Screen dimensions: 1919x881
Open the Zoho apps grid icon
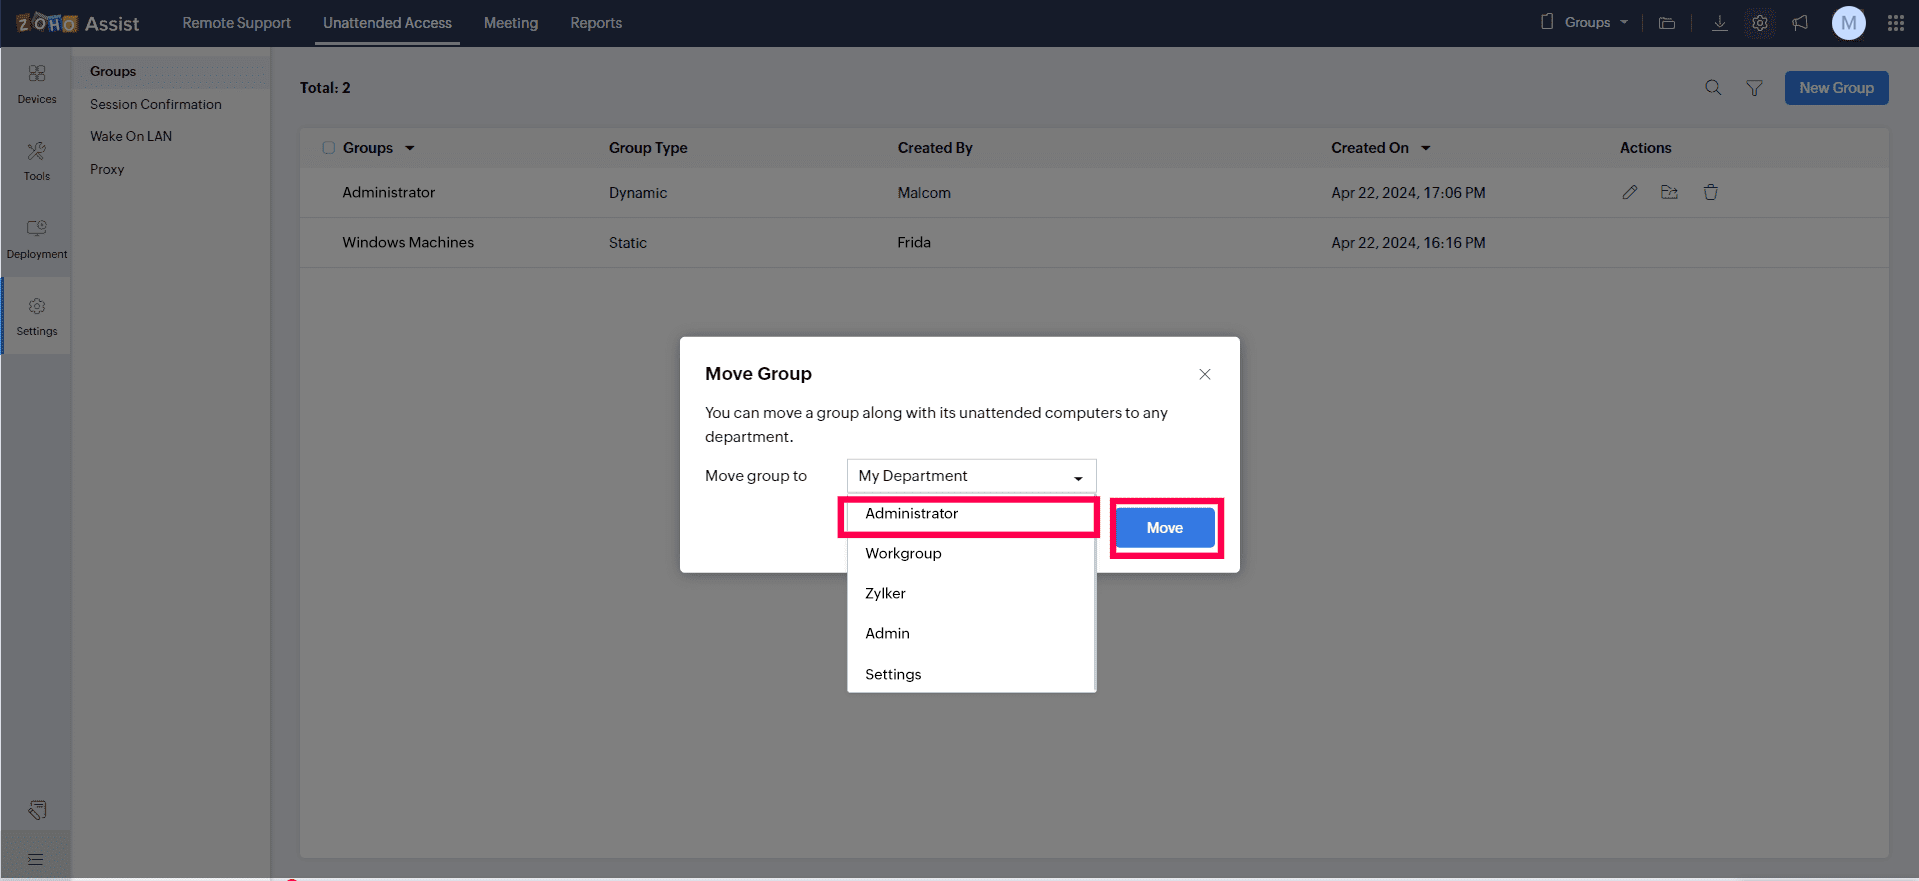(x=1895, y=23)
